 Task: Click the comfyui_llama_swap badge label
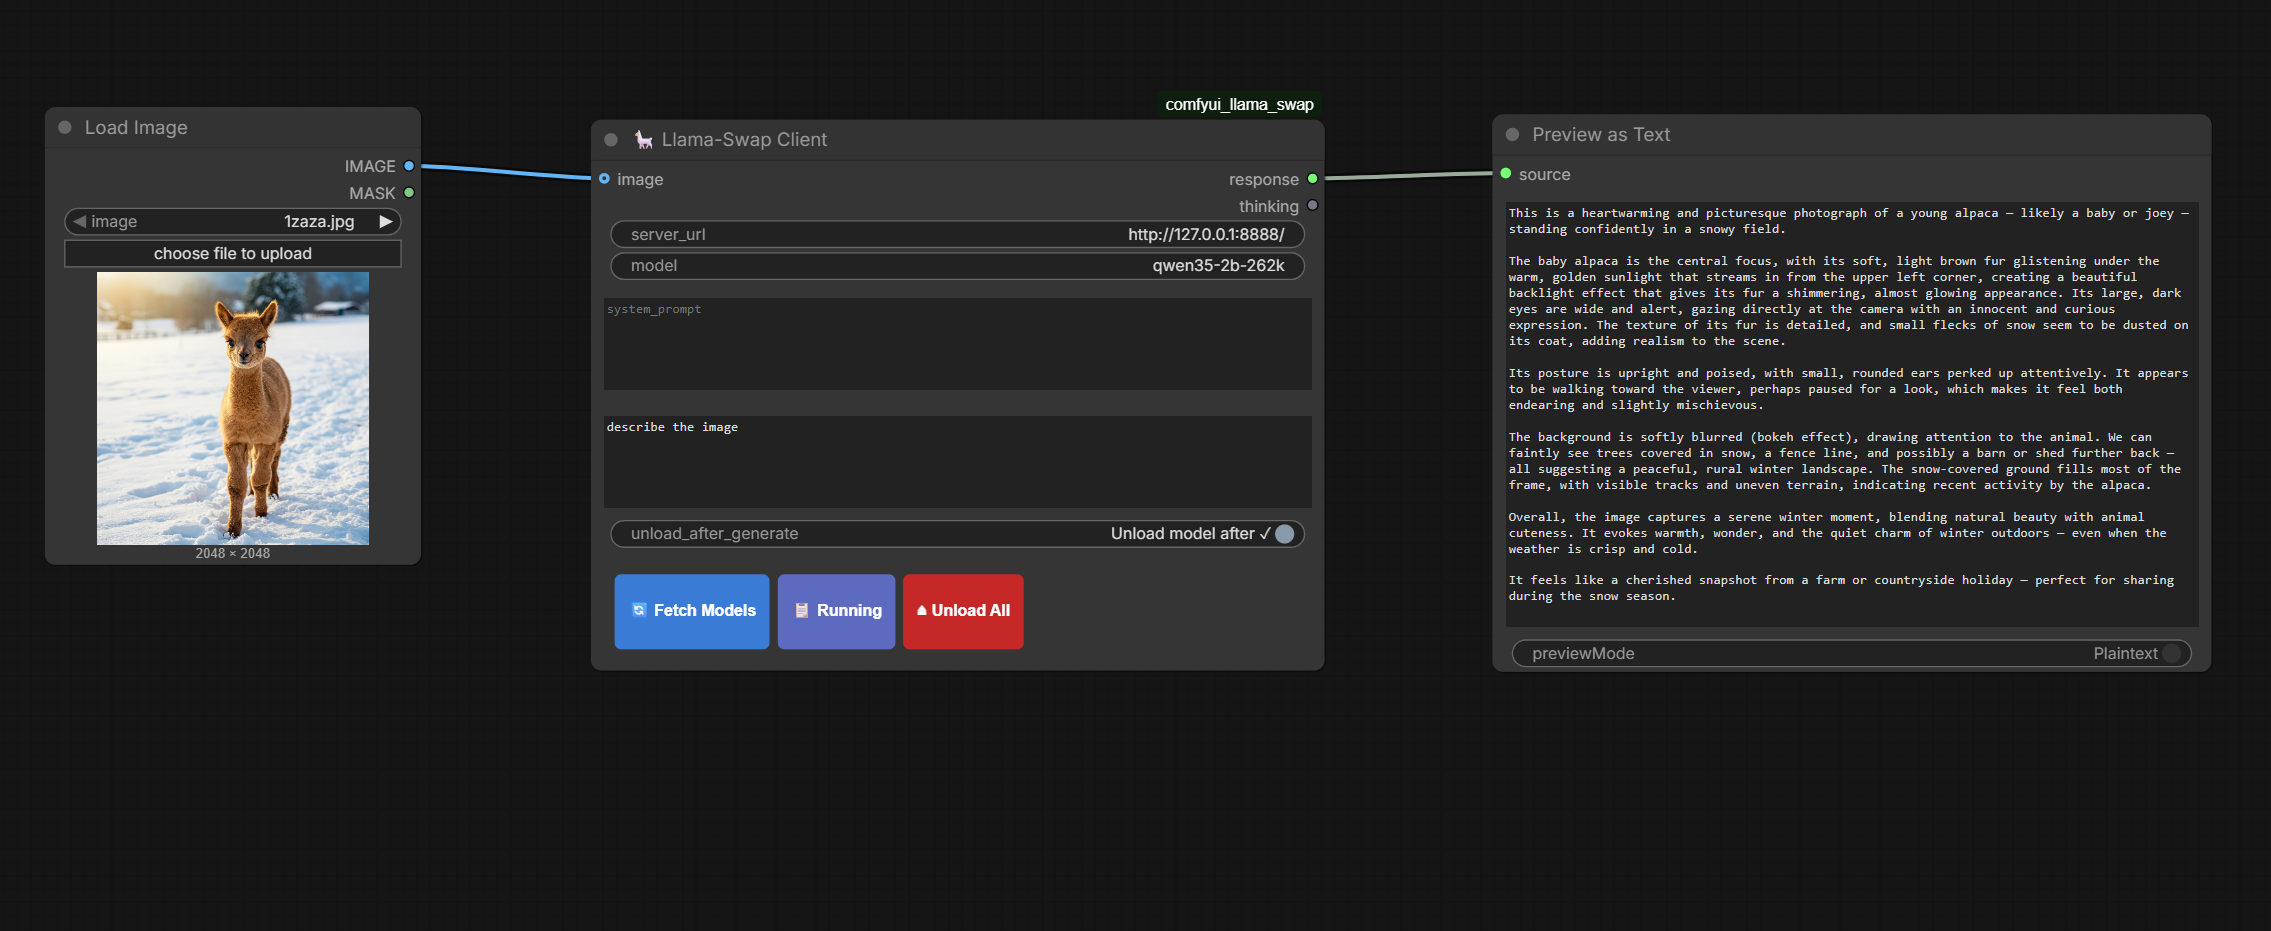point(1239,104)
